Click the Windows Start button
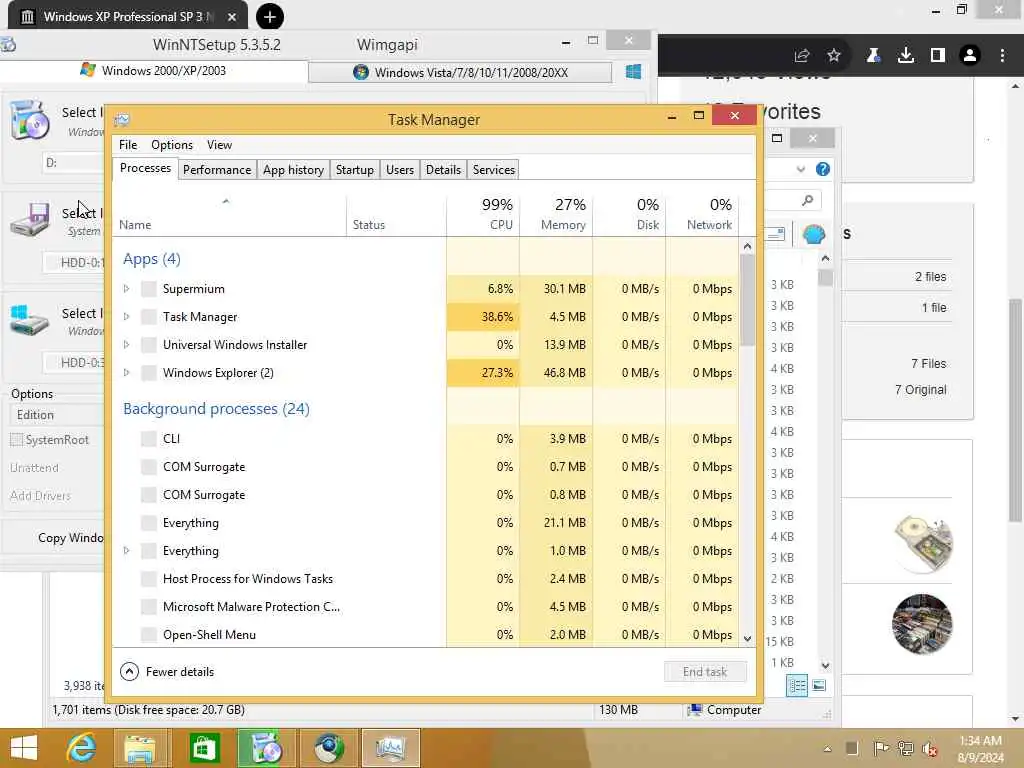The image size is (1024, 768). [x=24, y=748]
